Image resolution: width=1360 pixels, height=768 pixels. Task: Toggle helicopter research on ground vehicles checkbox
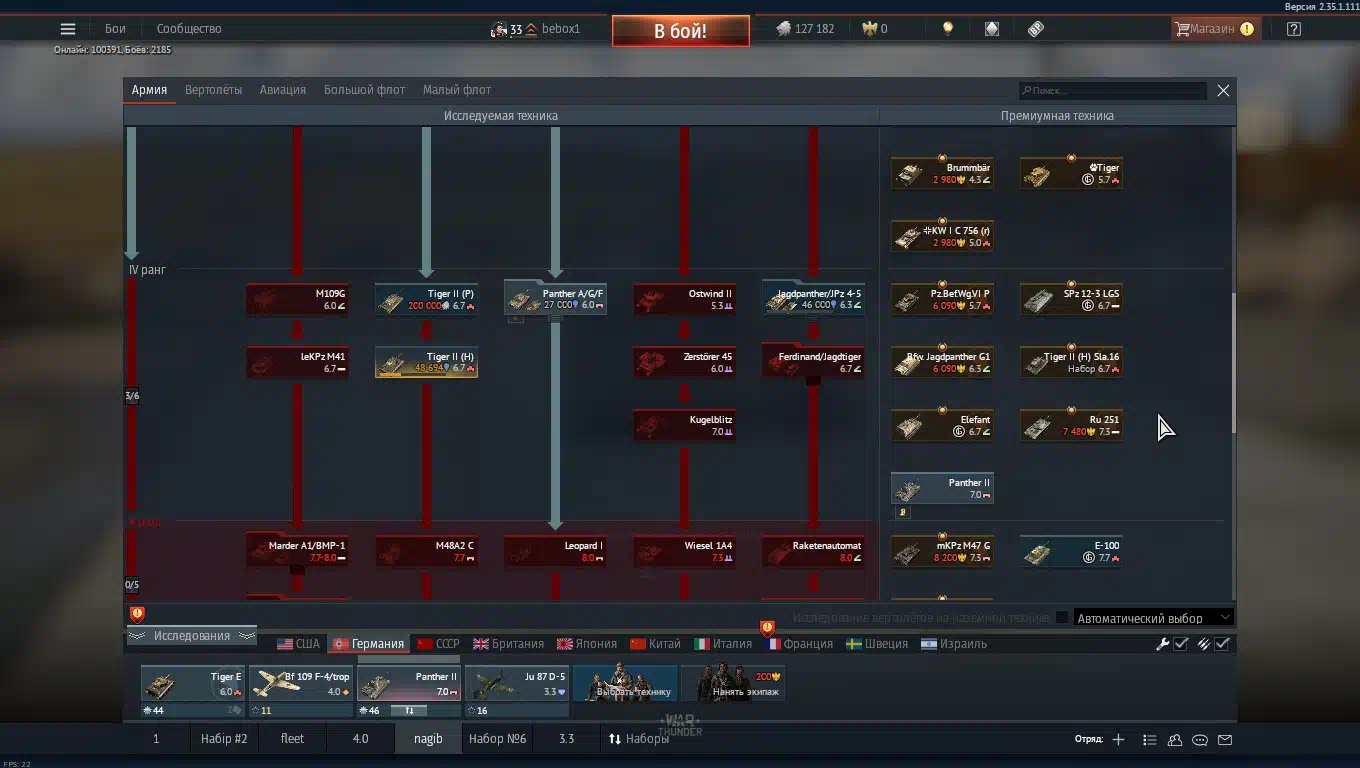pyautogui.click(x=1062, y=618)
